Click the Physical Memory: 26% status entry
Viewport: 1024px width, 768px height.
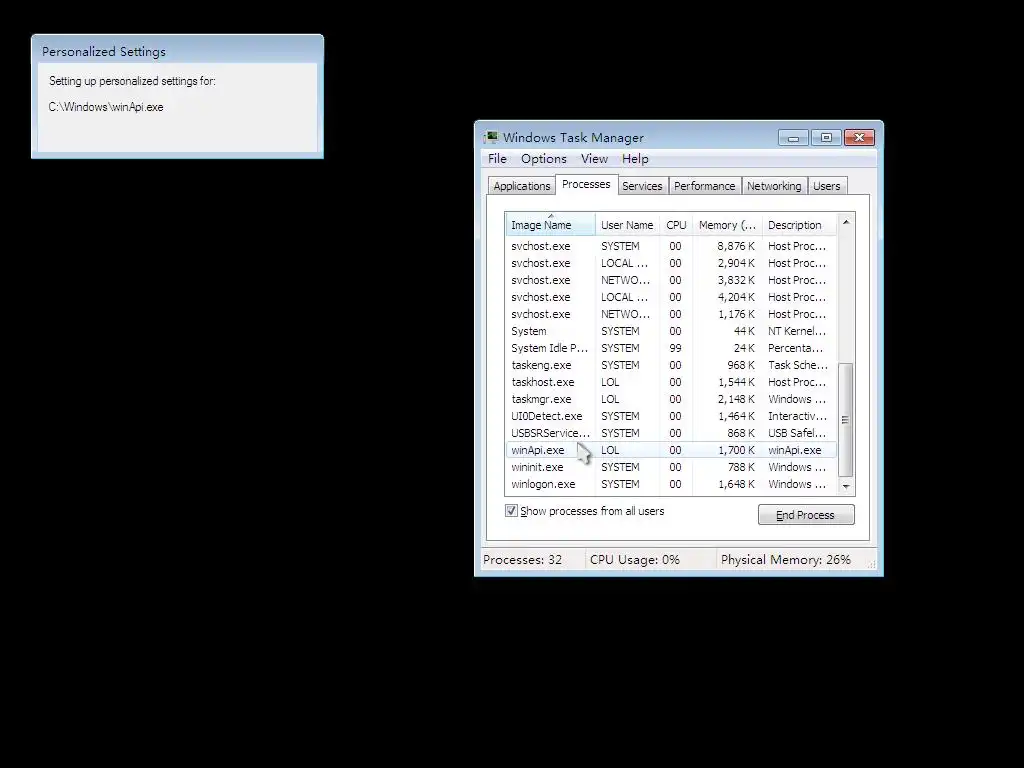[786, 560]
